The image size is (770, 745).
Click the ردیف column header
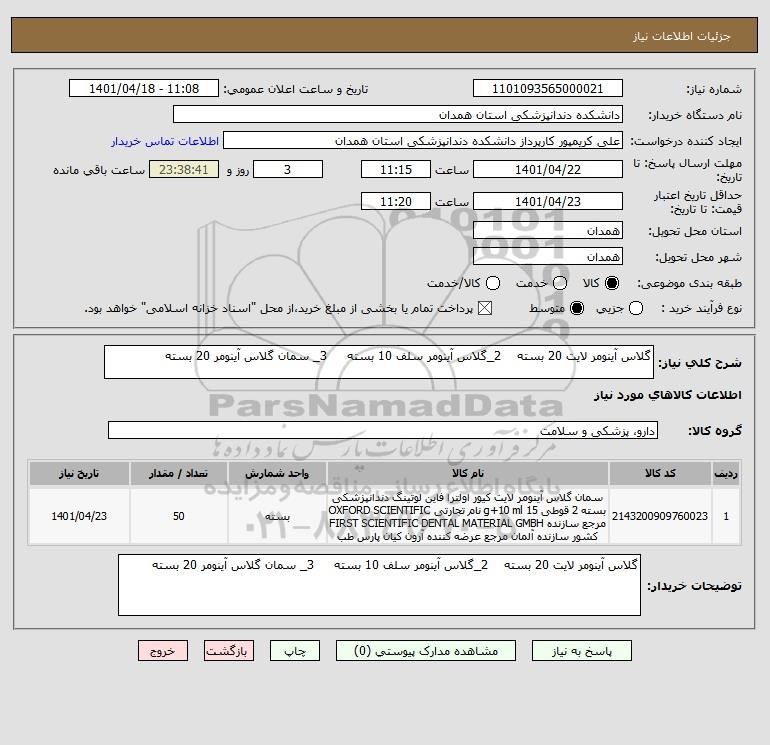coord(726,473)
